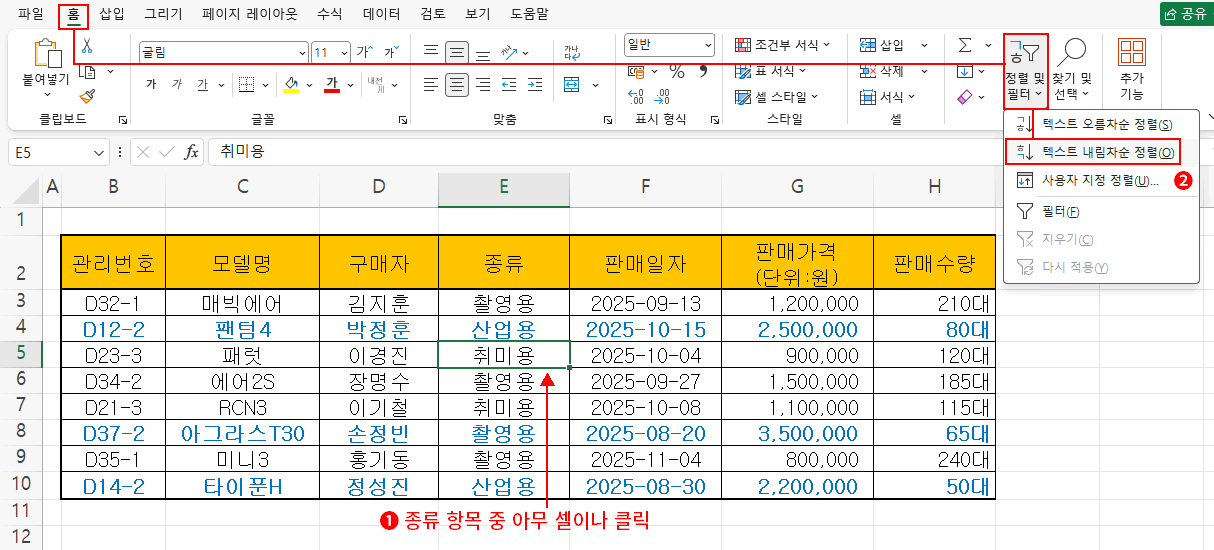Open borders dropdown arrow
1214x550 pixels.
[x=265, y=84]
